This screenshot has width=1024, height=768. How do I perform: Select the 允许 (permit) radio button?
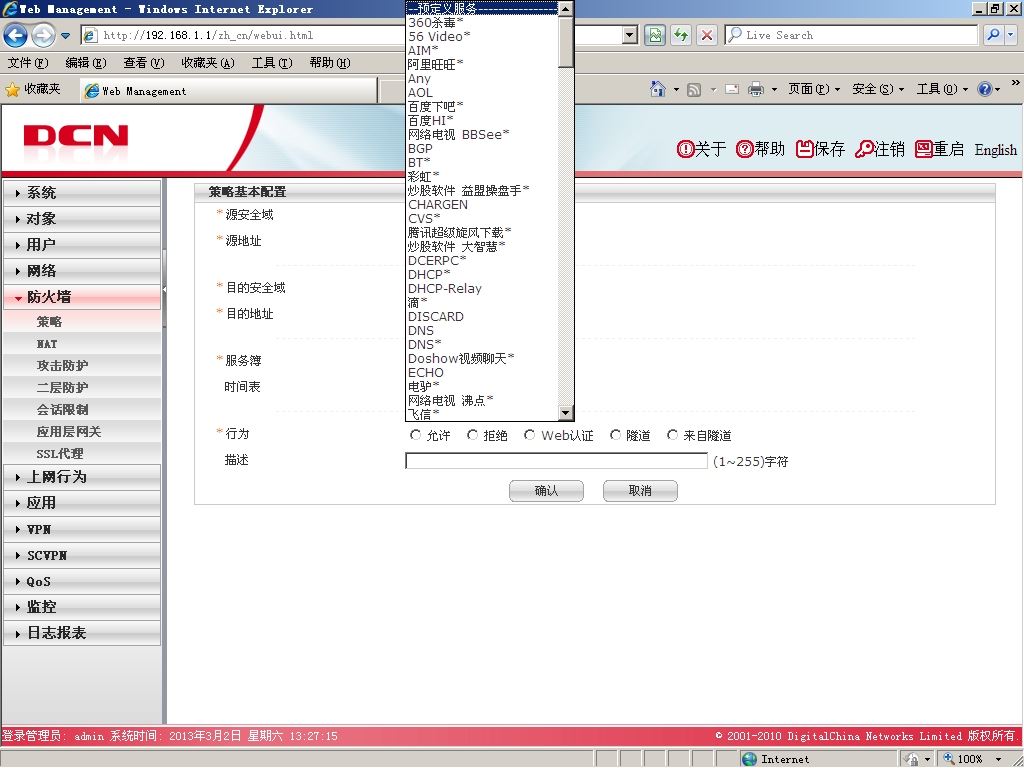(x=415, y=435)
